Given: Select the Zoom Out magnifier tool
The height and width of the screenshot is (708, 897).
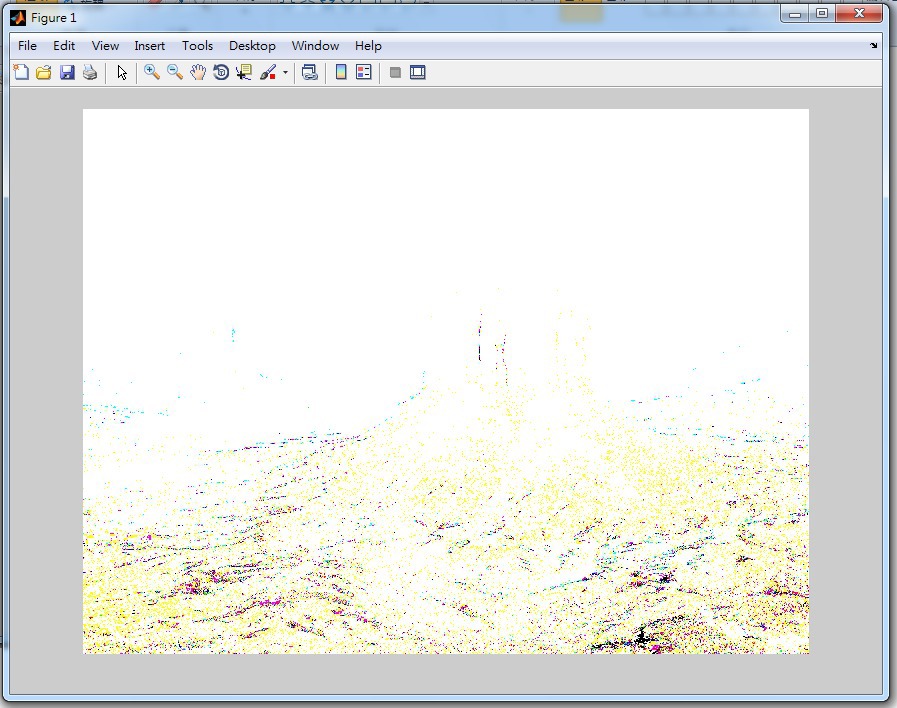Looking at the screenshot, I should (175, 72).
